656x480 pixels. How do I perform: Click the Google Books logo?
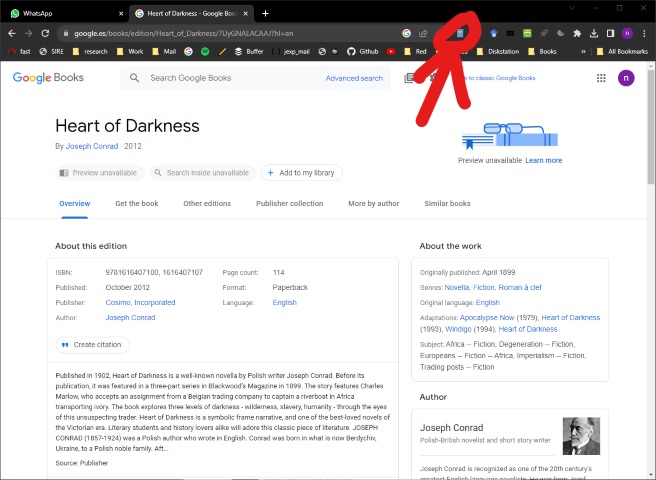pyautogui.click(x=48, y=78)
